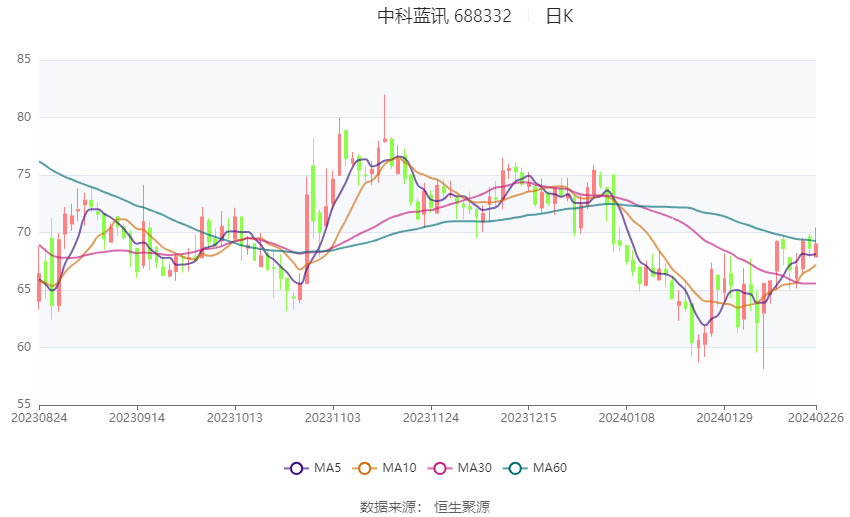Click the x-axis date 20240129
The width and height of the screenshot is (850, 517).
(724, 418)
